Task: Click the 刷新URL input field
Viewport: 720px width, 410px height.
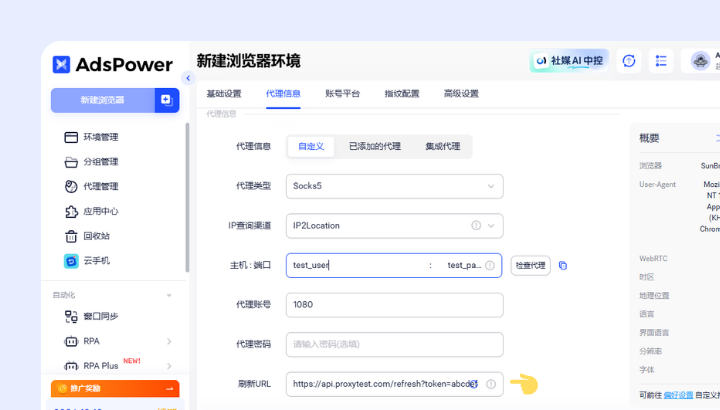Action: [x=394, y=384]
